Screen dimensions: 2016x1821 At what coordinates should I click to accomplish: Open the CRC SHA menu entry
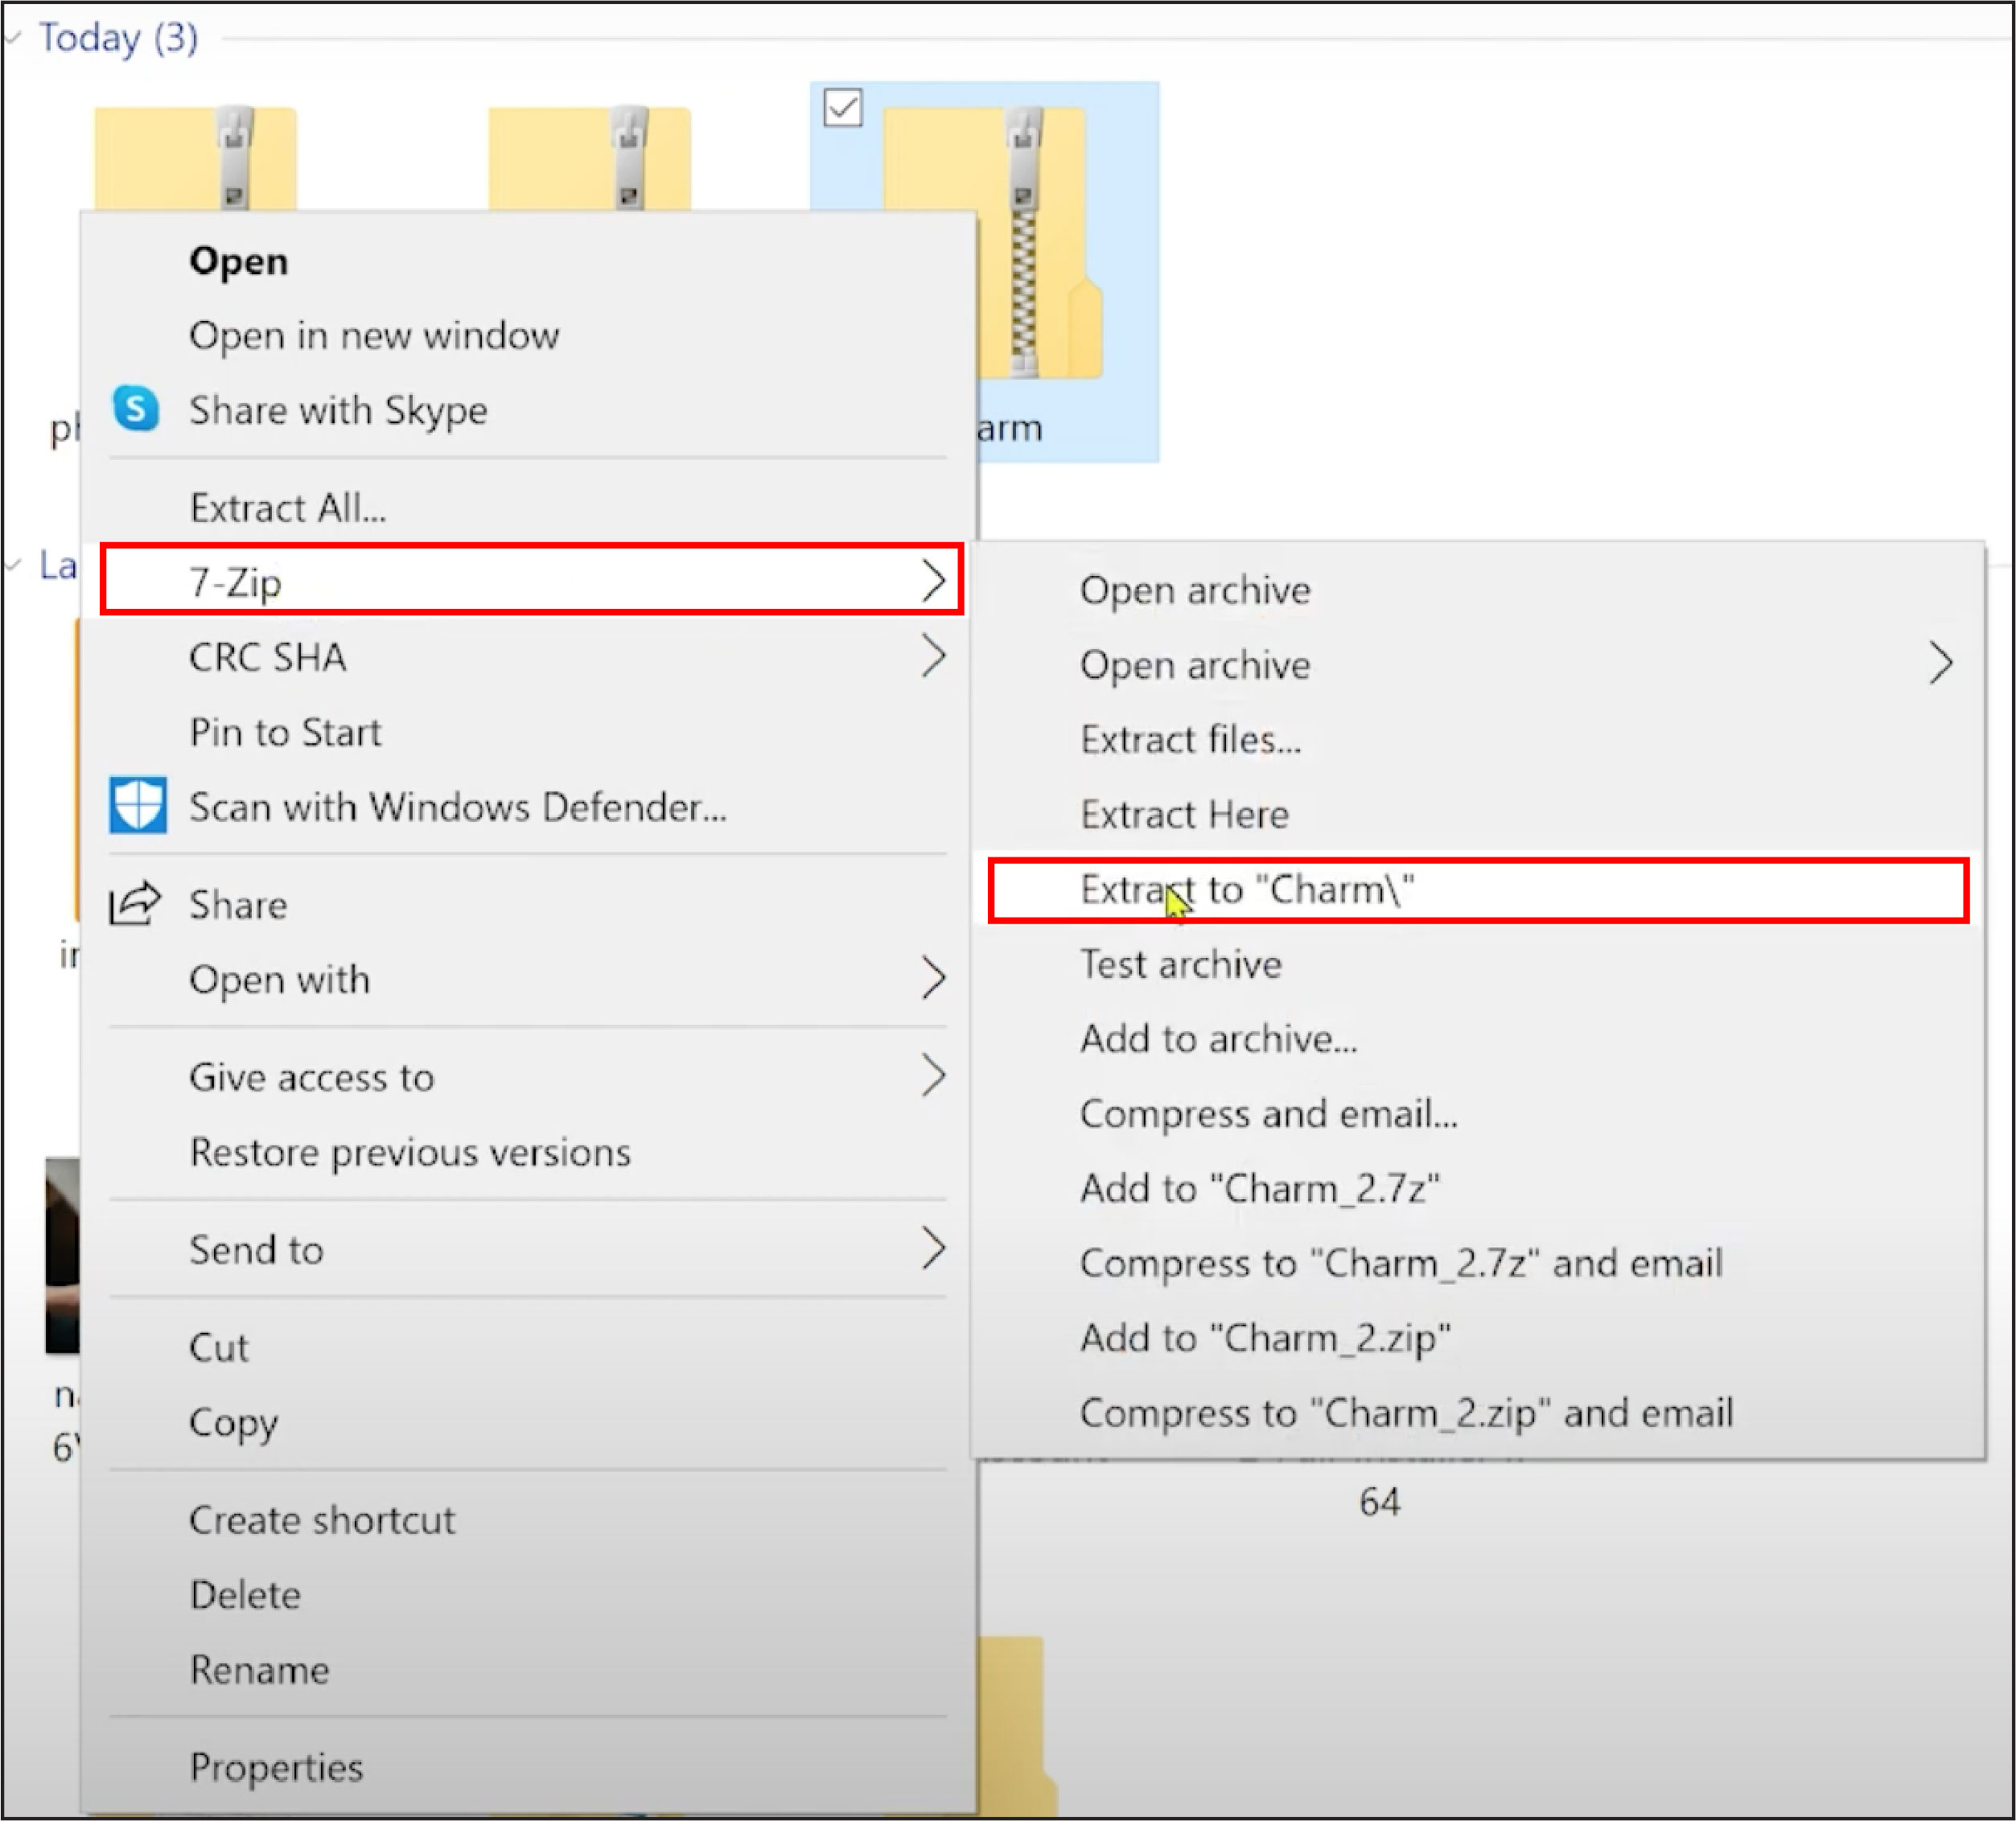click(528, 657)
